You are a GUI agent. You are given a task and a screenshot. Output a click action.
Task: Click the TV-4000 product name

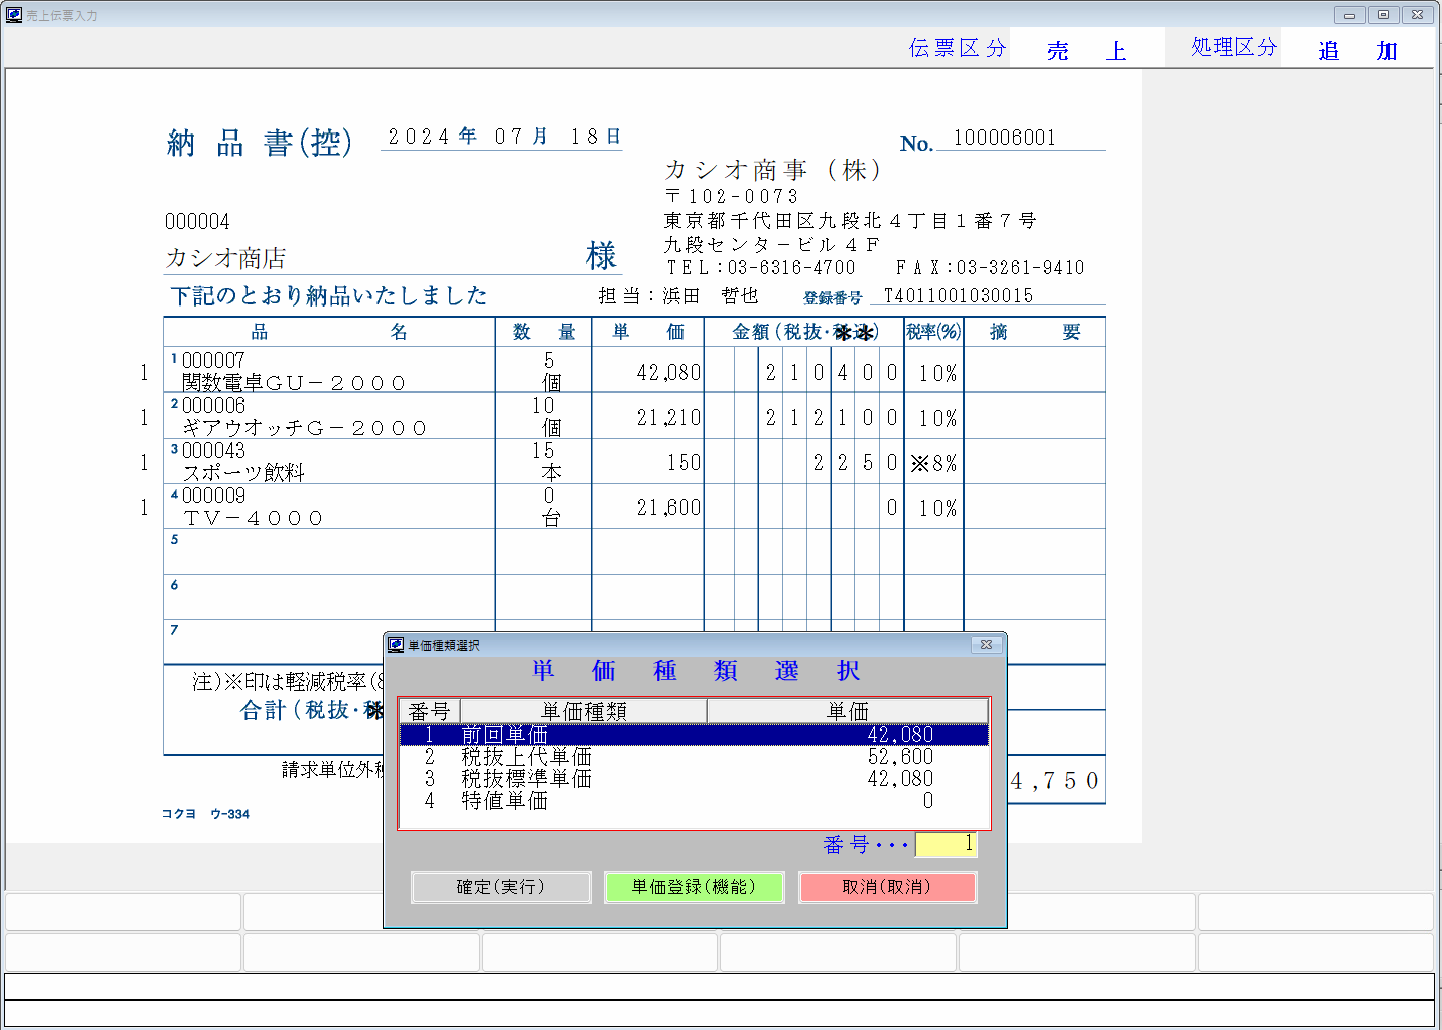(x=253, y=518)
